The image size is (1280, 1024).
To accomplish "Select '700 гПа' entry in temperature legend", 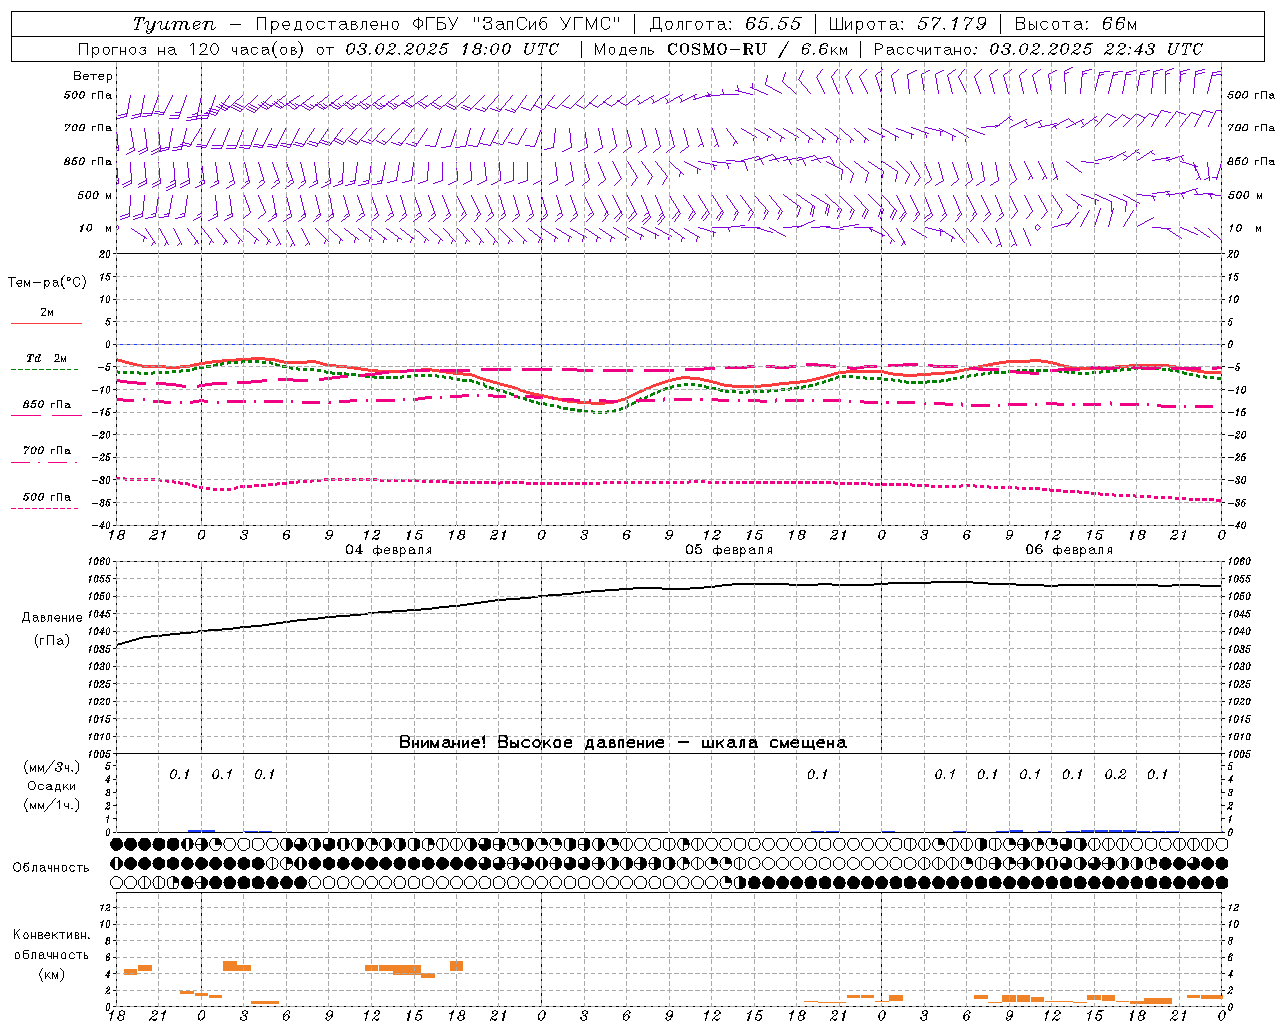I will click(47, 451).
